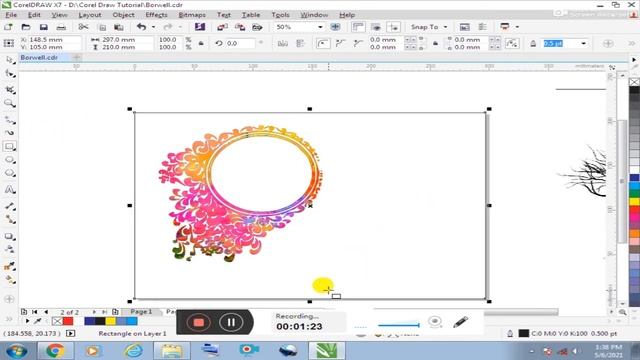Click the Cut scissors icon

point(83,27)
